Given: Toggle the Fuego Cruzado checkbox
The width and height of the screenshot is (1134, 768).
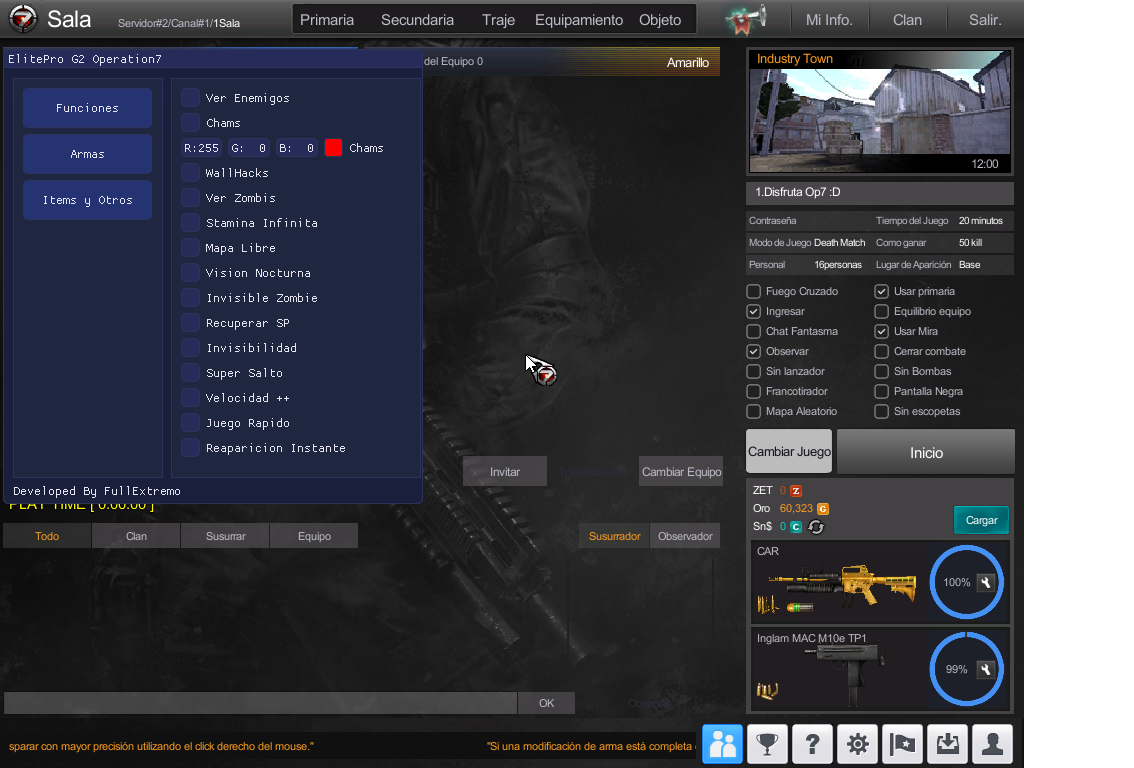Looking at the screenshot, I should coord(754,292).
